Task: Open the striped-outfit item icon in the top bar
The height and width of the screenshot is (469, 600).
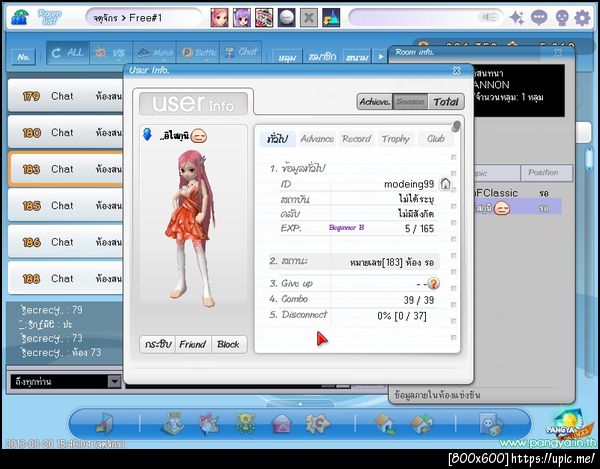Action: (264, 18)
